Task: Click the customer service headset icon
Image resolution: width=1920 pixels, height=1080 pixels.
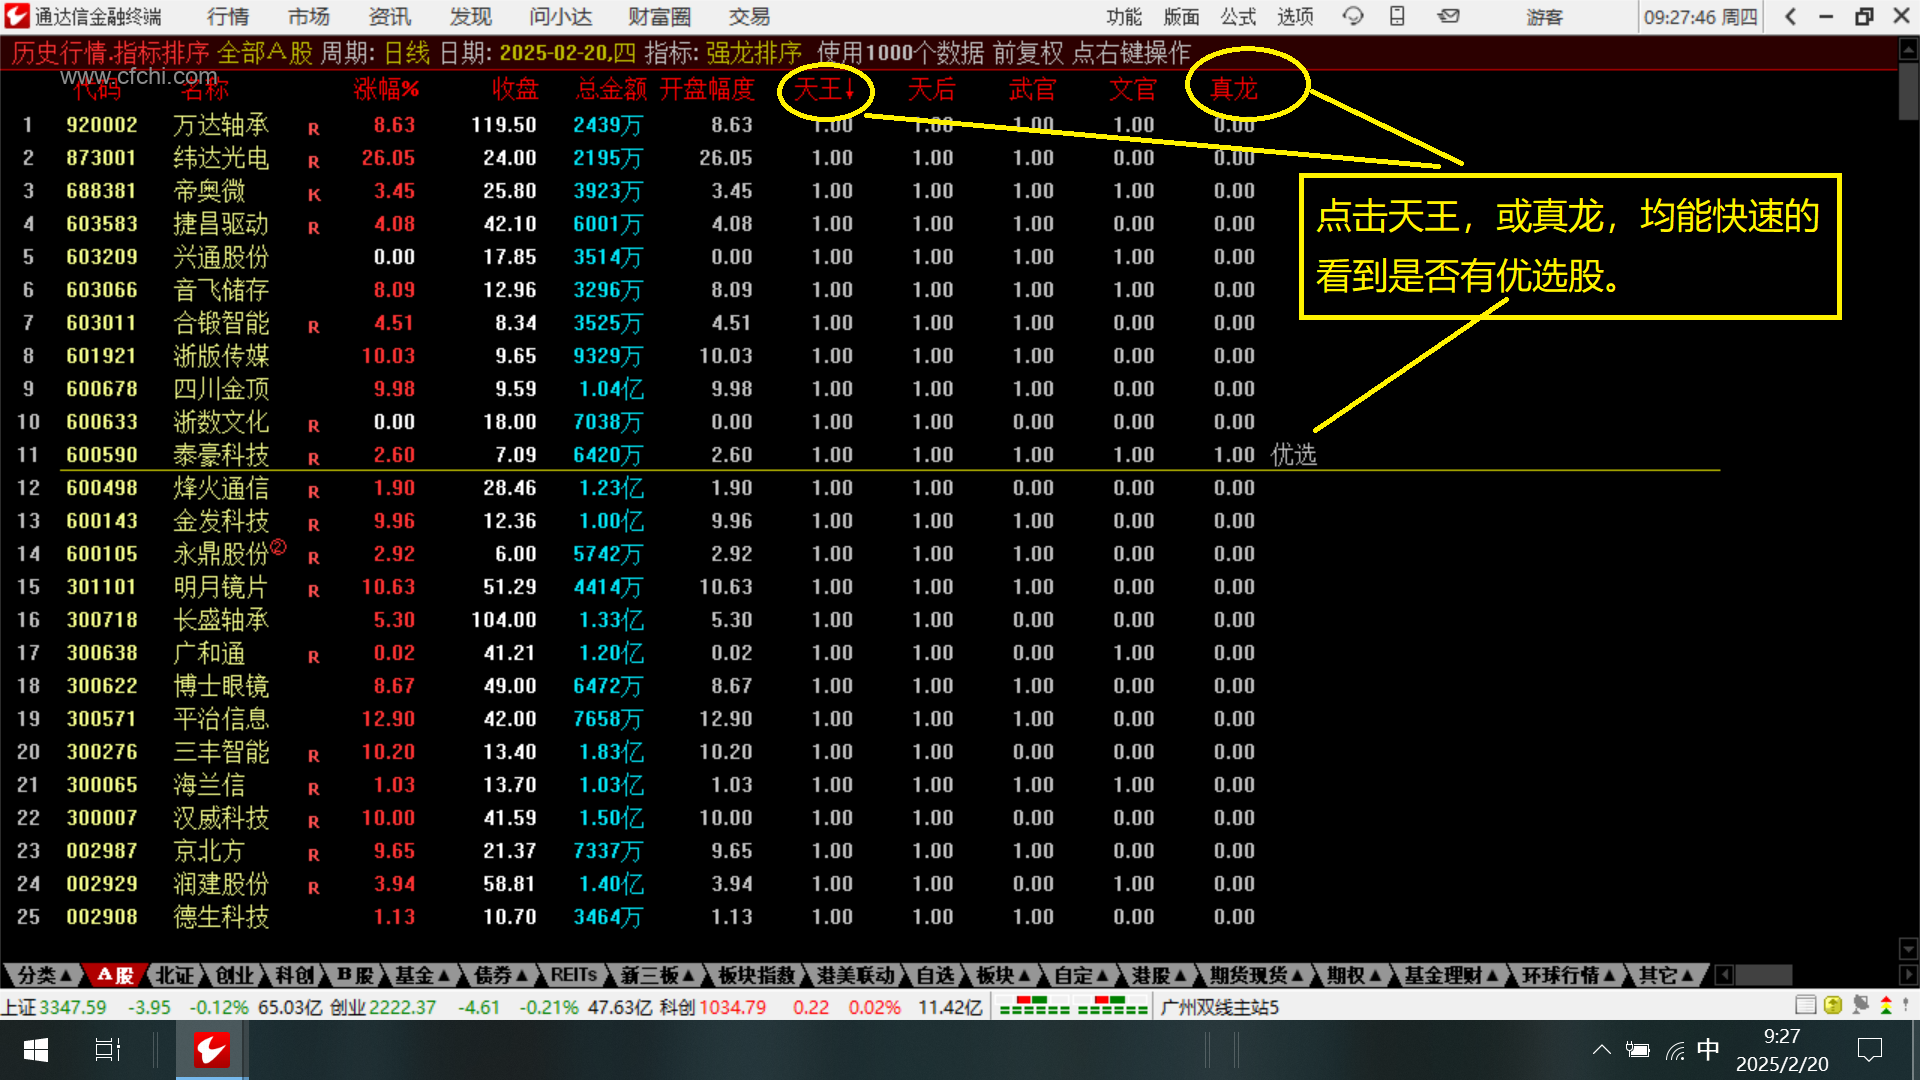Action: pos(1353,16)
